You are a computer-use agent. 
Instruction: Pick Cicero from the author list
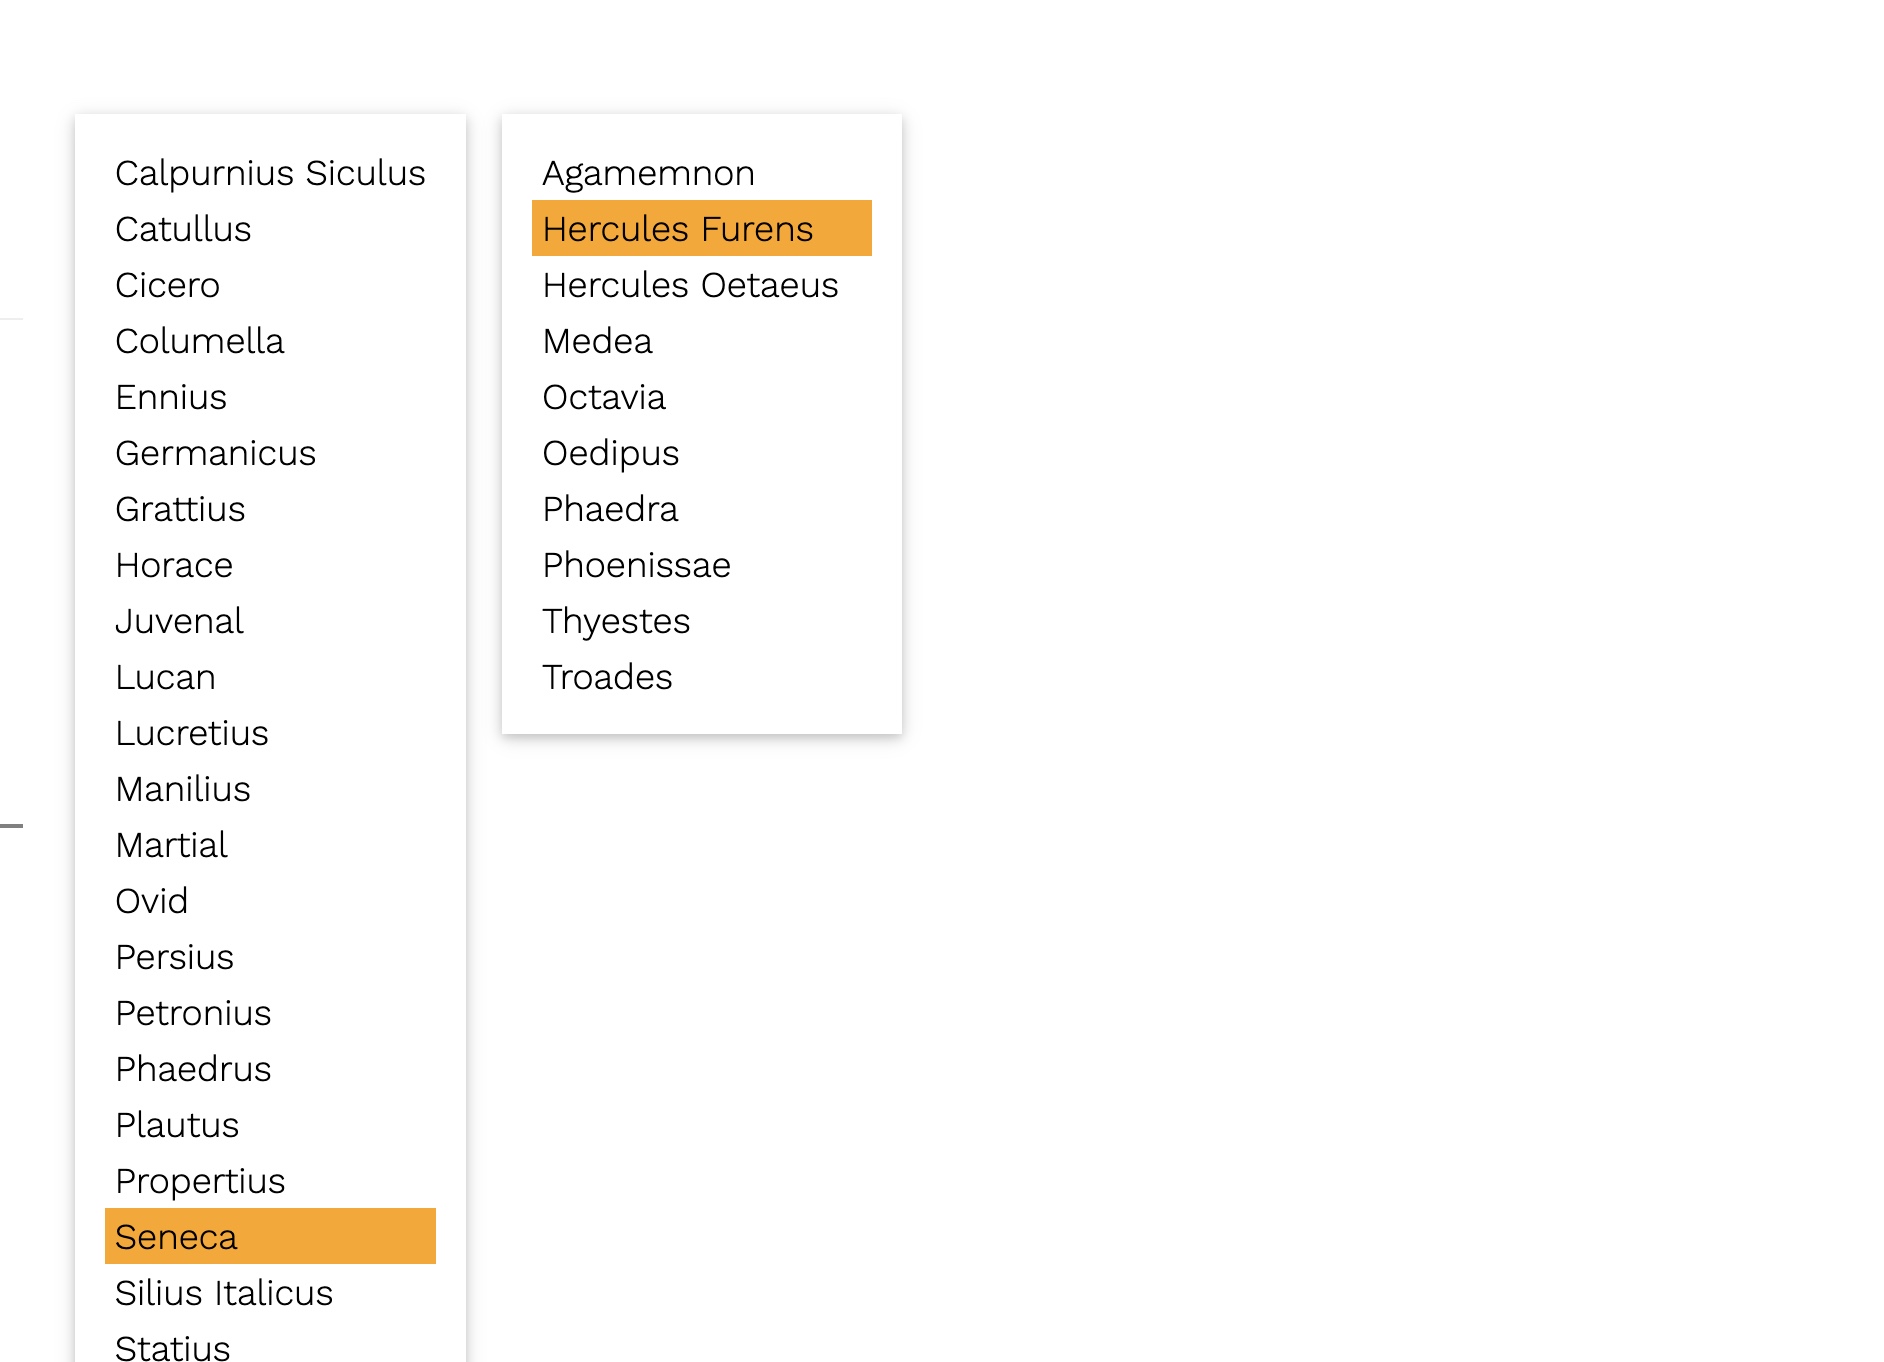click(167, 285)
